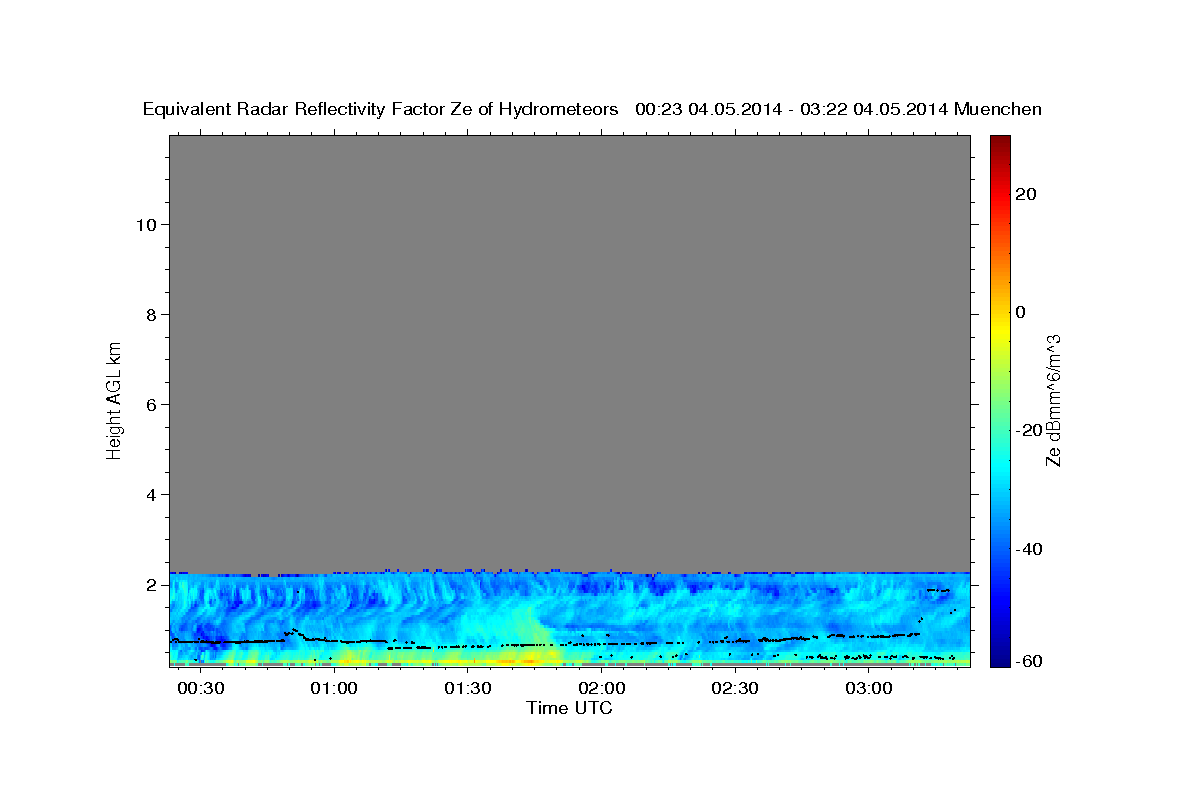Click the black cloud-base line near 02:30

tap(735, 640)
